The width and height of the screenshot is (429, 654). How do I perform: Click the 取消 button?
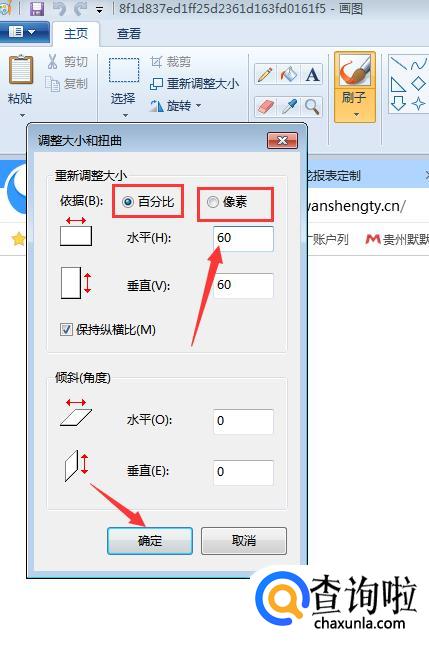click(x=244, y=541)
